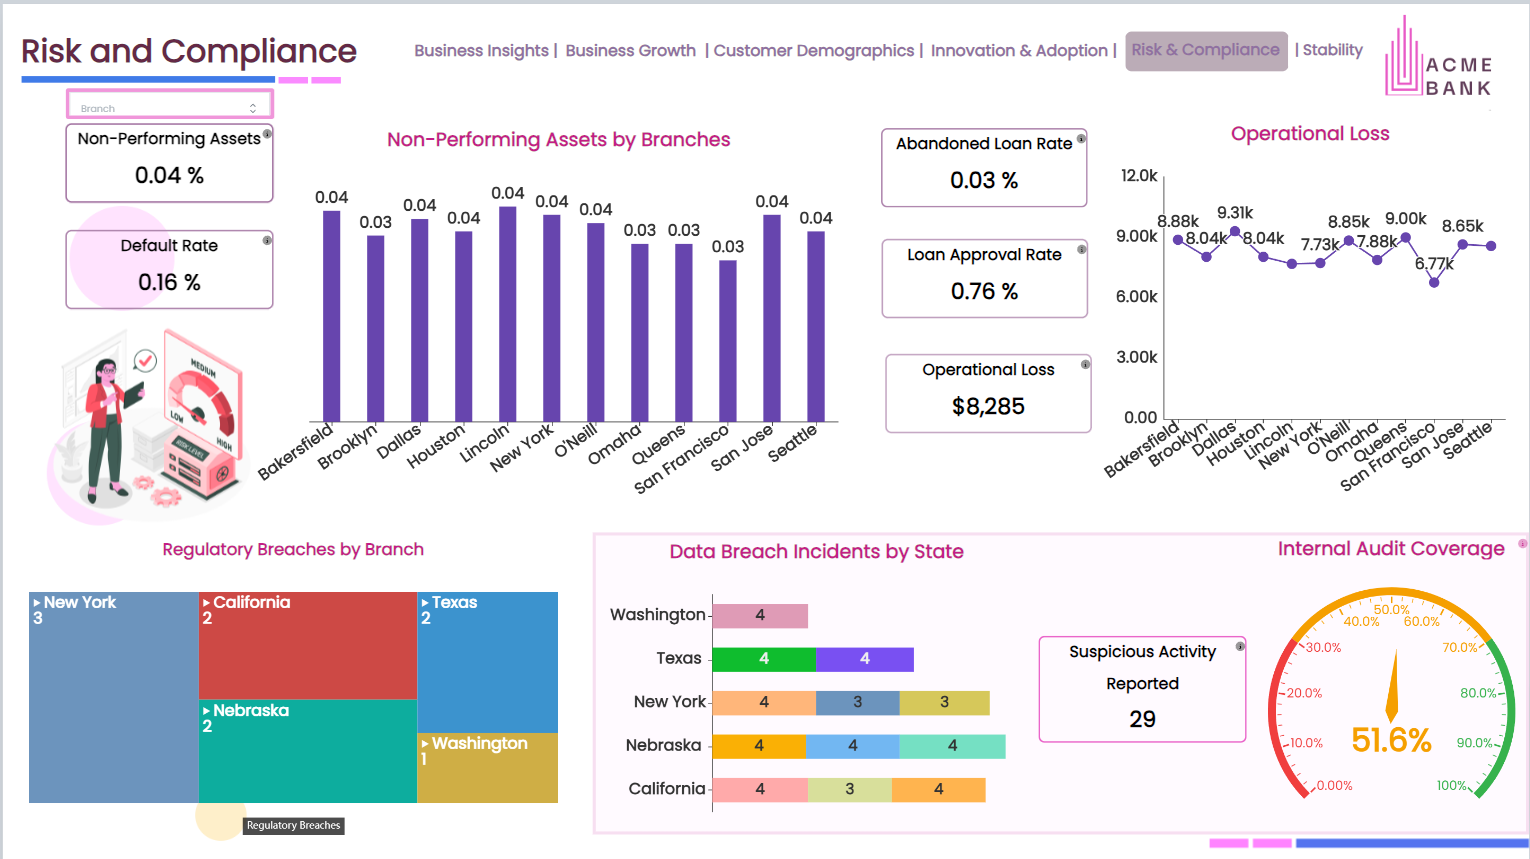Click the 6.77k point on Operational Loss line
This screenshot has height=859, width=1530.
1434,282
